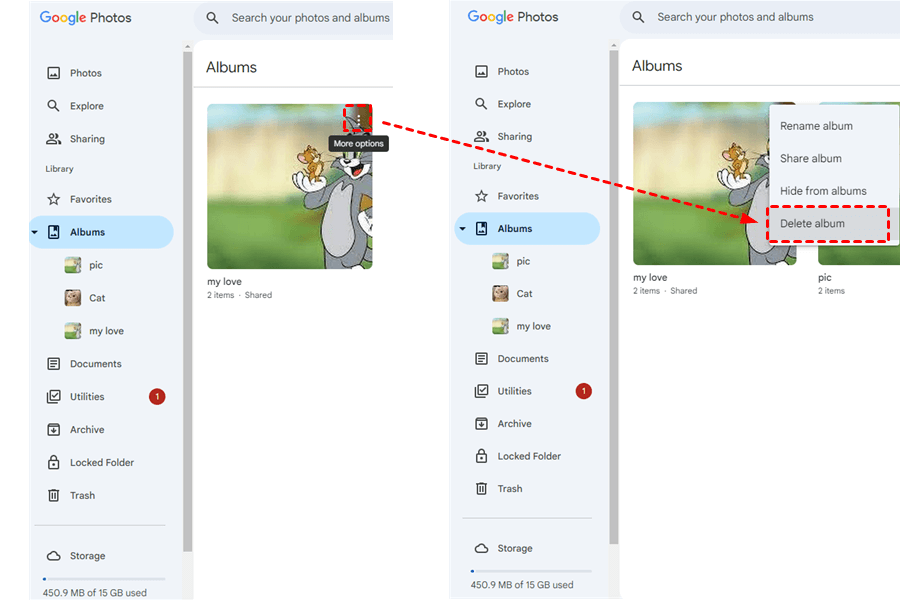Click the left screenshot sidebar scrollbar
The image size is (900, 600).
(x=188, y=301)
